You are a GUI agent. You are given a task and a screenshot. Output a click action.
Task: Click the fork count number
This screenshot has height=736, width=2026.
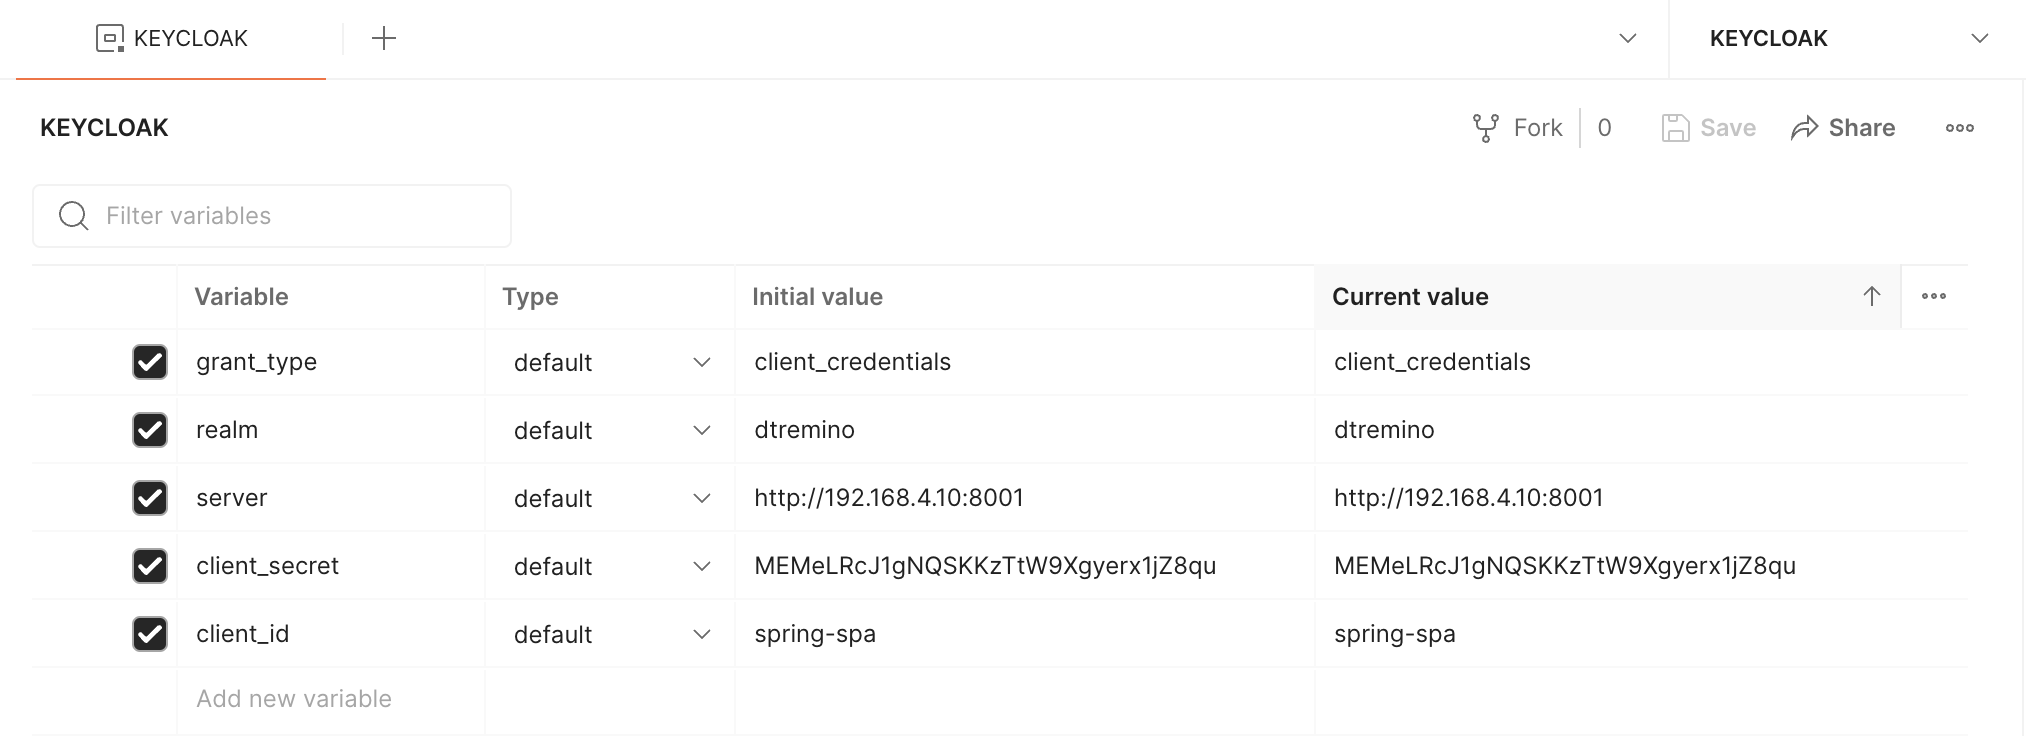point(1604,128)
